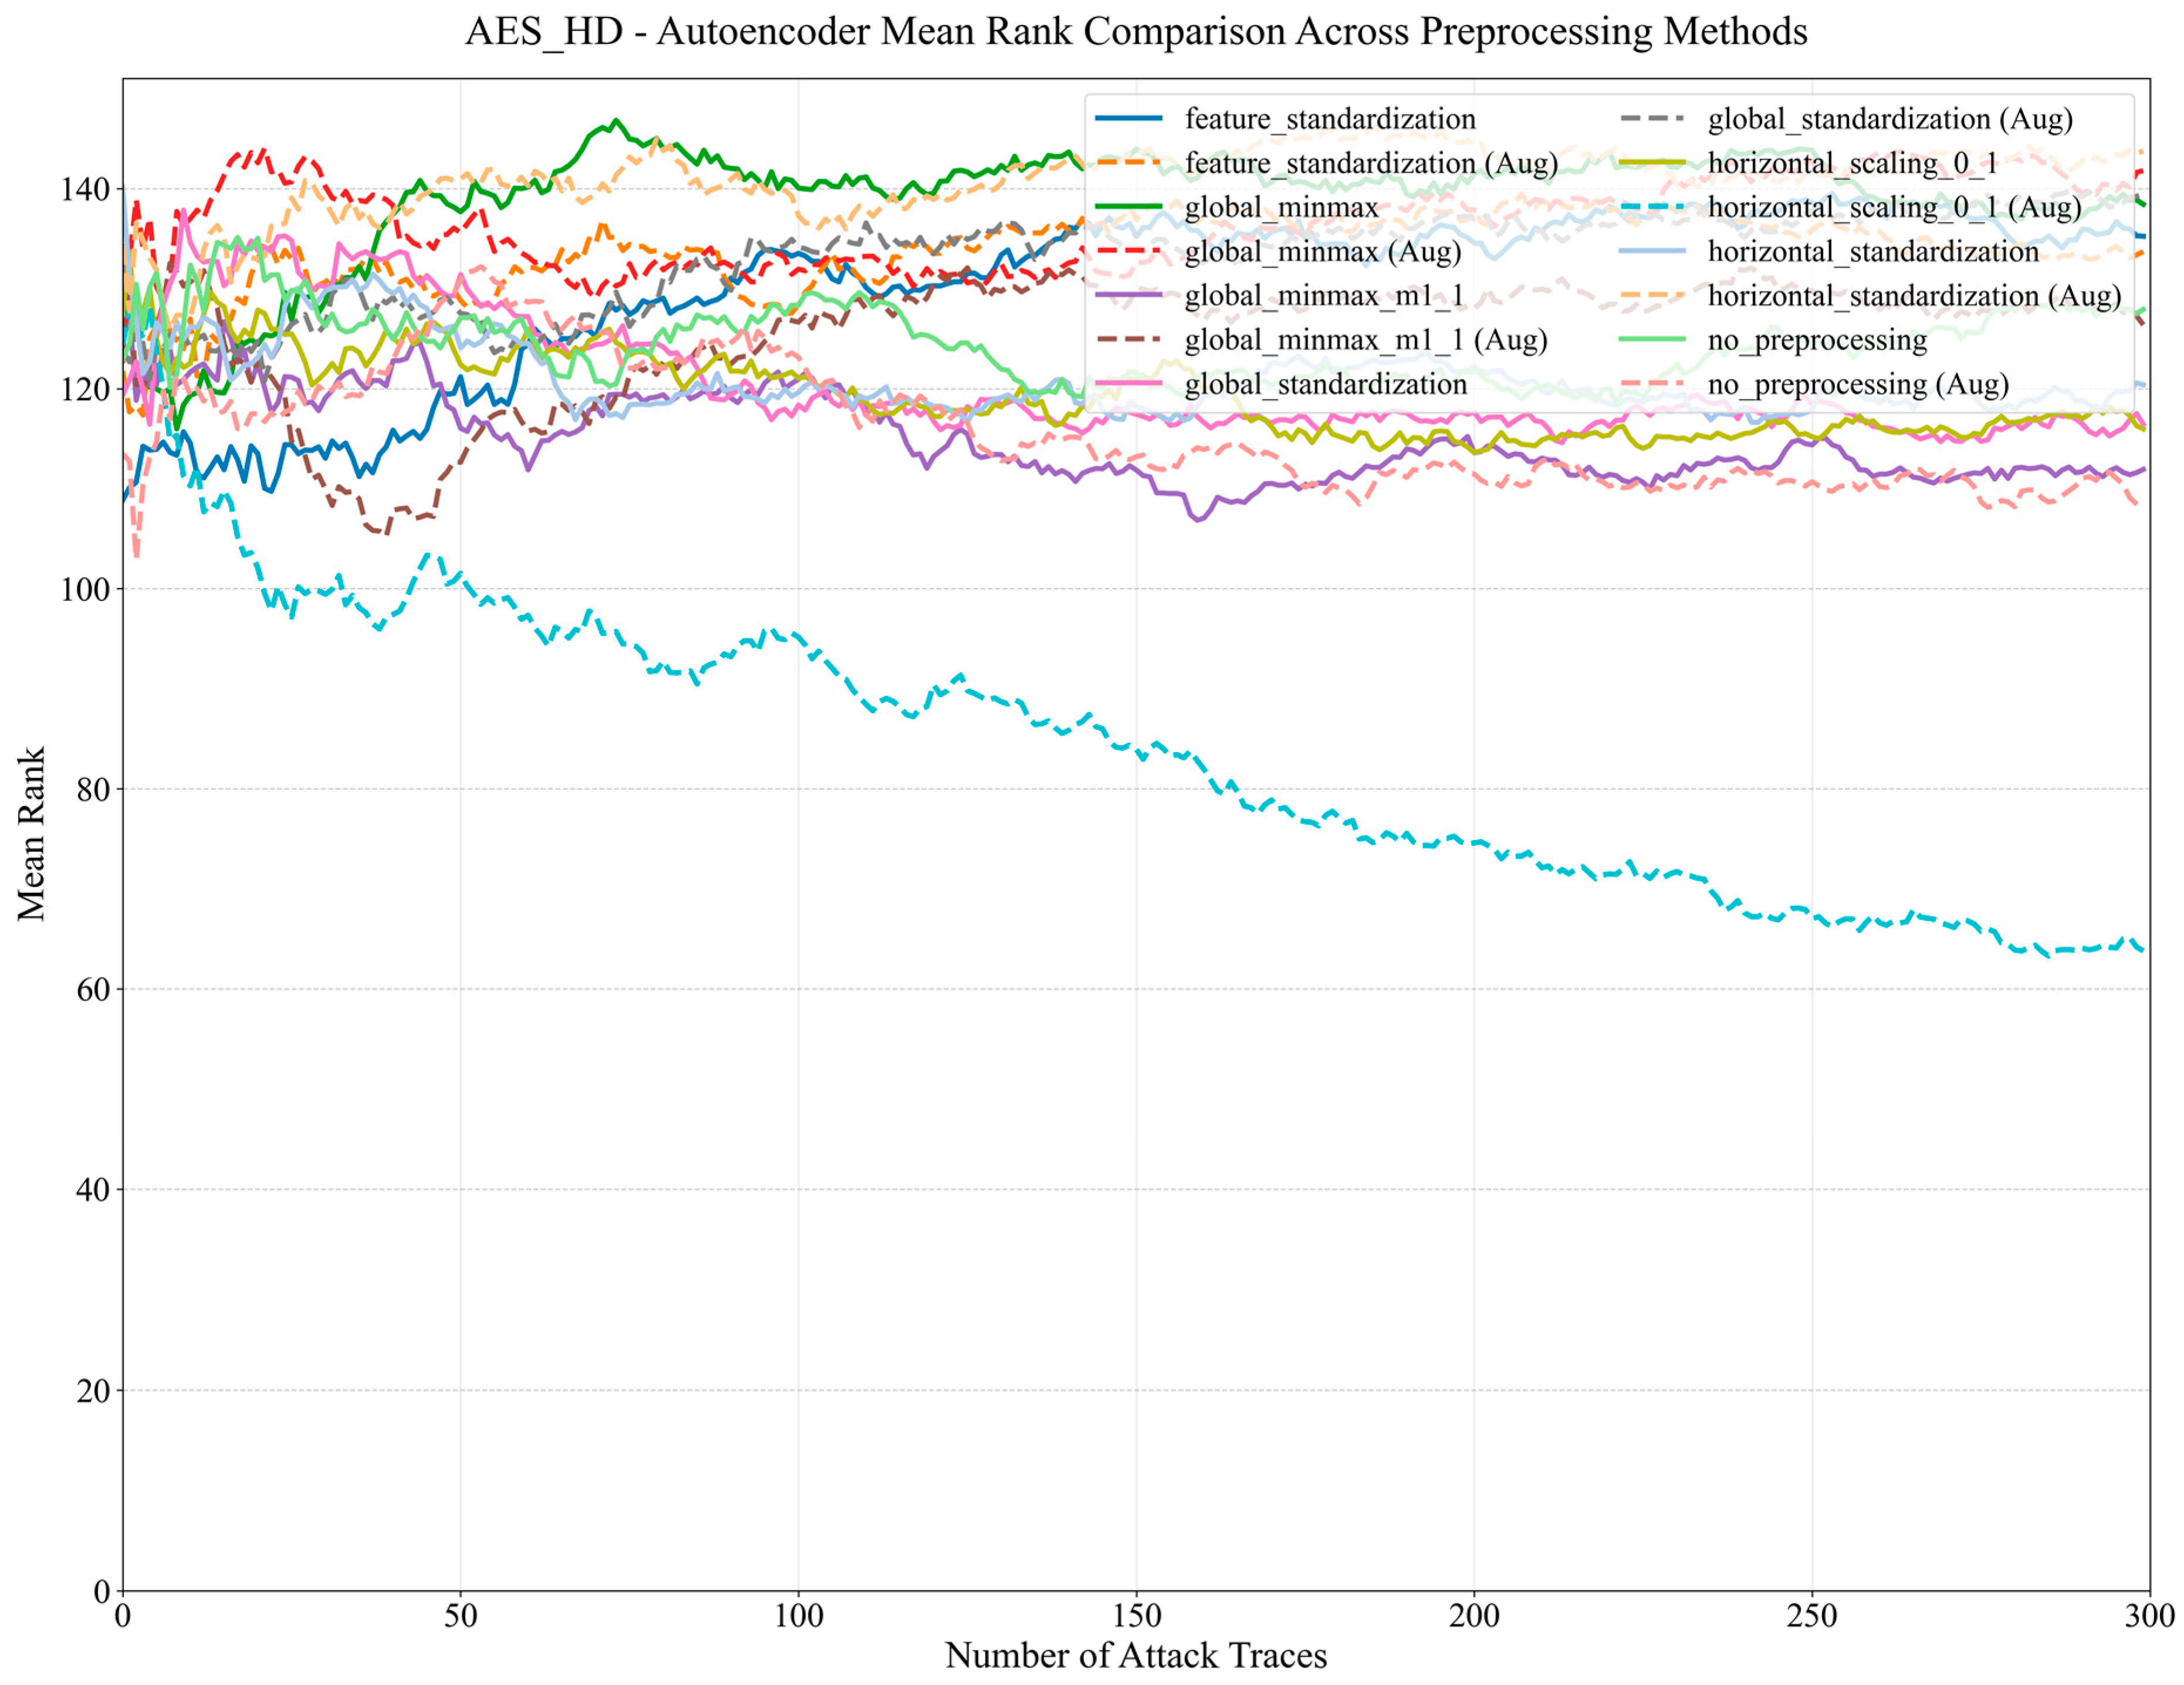Click the 'Mean Rank' y-axis label
The width and height of the screenshot is (2184, 1685).
(x=31, y=834)
